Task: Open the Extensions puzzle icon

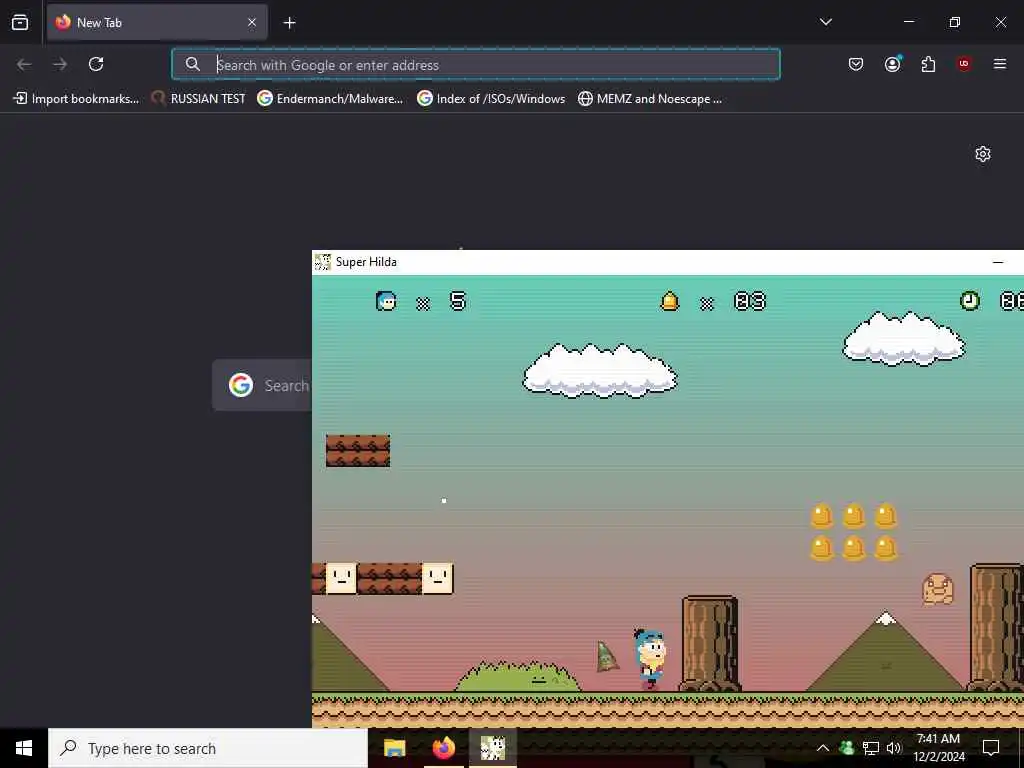Action: point(928,64)
